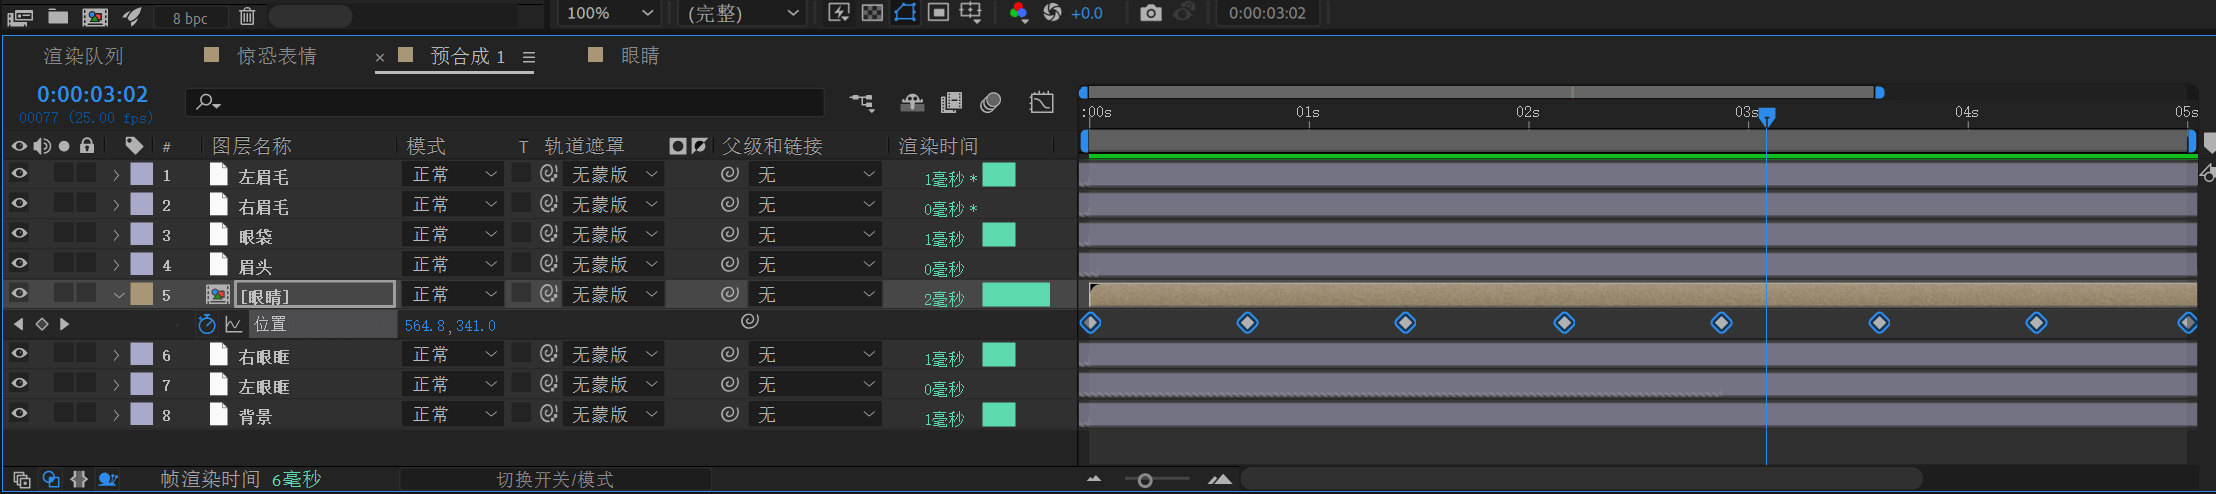The width and height of the screenshot is (2216, 494).
Task: Go to next keyframe arrow
Action: 65,324
